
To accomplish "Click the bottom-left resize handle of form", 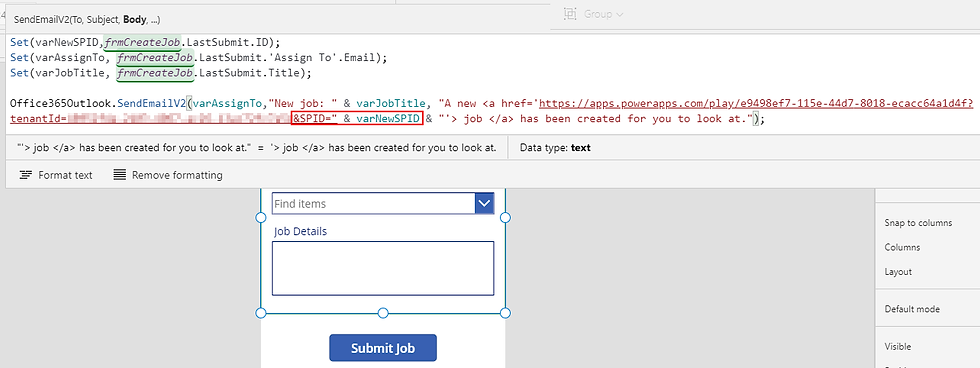I will pos(261,312).
